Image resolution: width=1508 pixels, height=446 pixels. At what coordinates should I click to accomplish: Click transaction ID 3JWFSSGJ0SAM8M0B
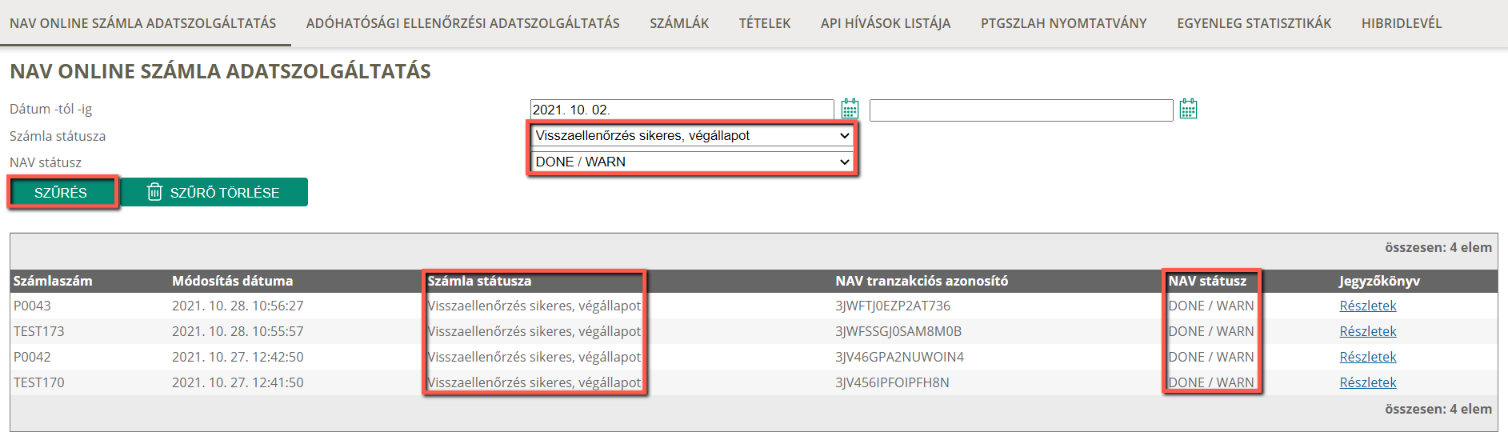click(898, 331)
